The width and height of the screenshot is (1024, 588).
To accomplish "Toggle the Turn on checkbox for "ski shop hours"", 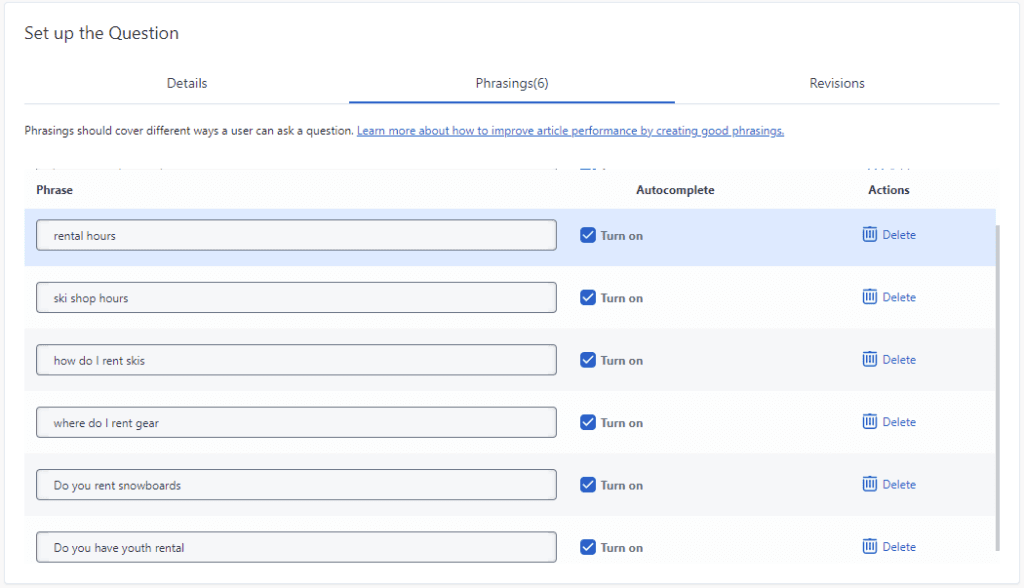I will 588,297.
